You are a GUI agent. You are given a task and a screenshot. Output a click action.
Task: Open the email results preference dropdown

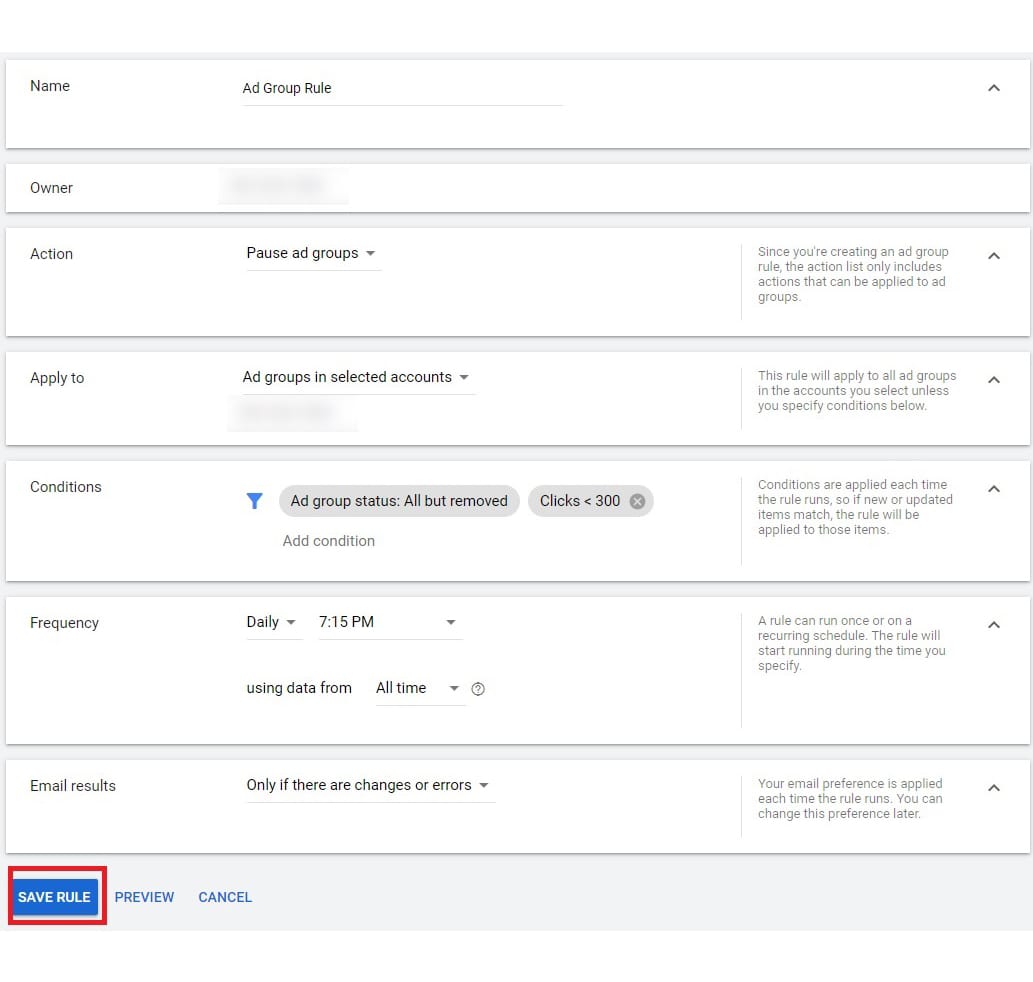point(367,786)
